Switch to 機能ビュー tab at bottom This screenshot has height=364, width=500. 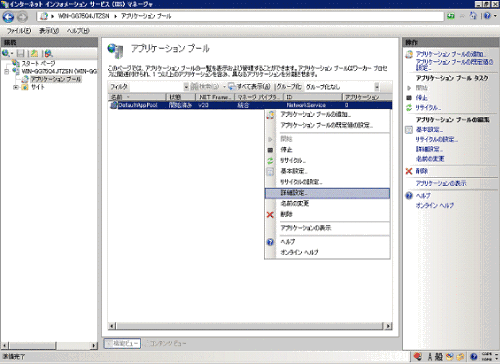point(122,343)
